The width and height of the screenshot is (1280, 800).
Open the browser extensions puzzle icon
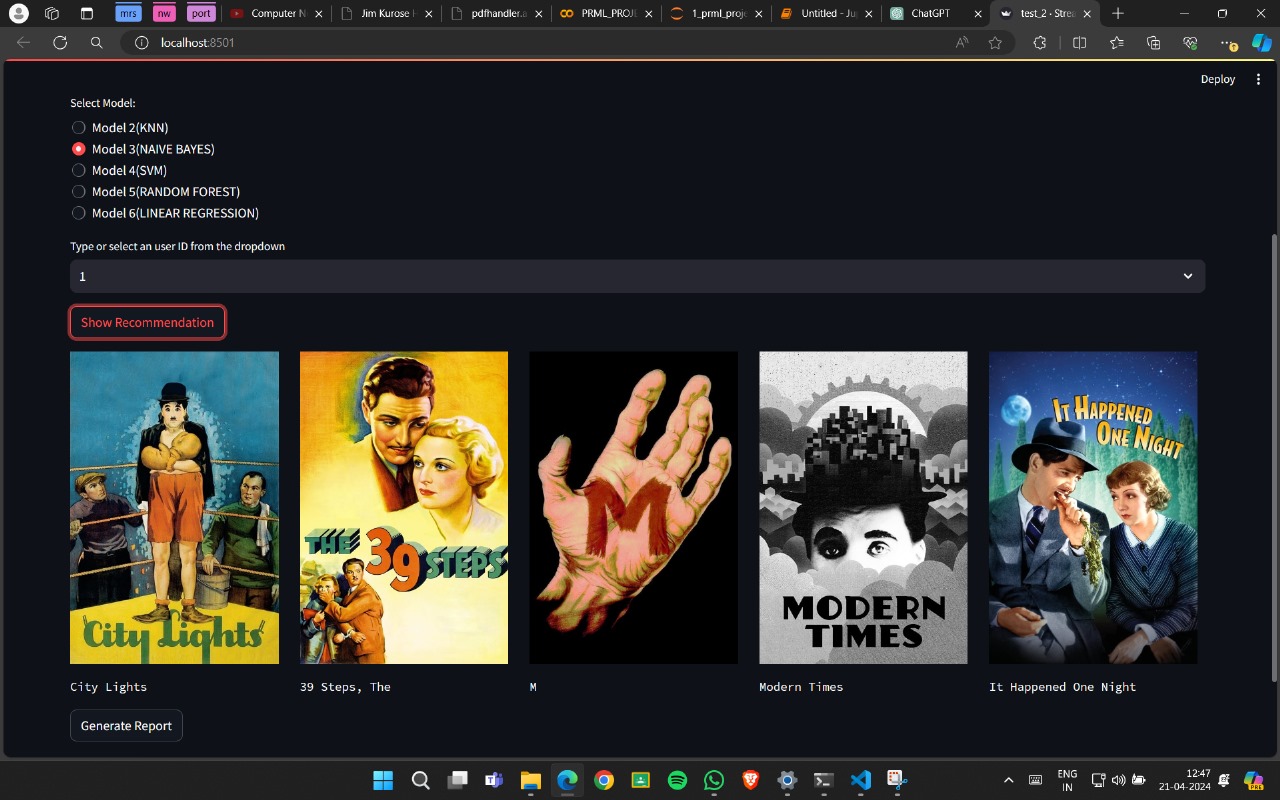pyautogui.click(x=1040, y=43)
